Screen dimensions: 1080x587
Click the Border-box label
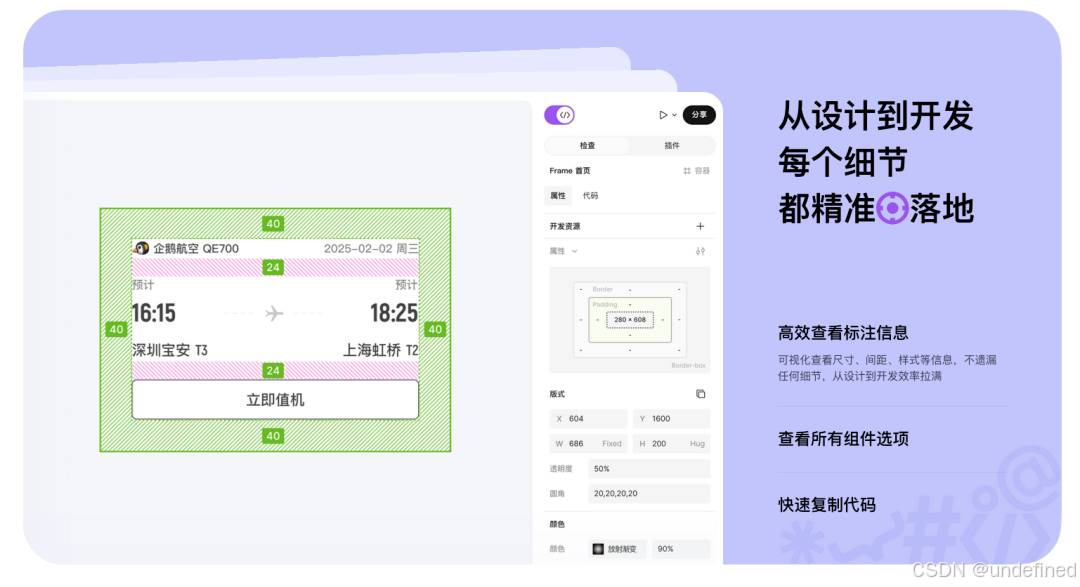(688, 366)
